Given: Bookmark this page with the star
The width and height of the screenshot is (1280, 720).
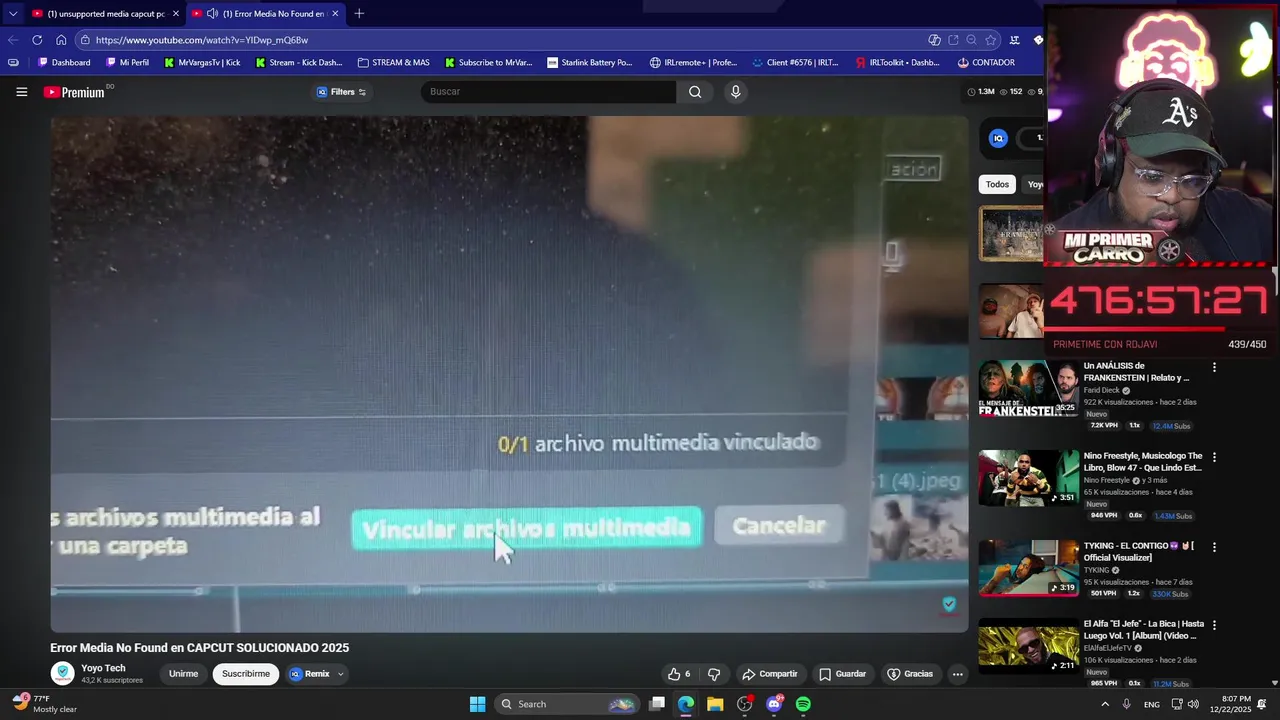Looking at the screenshot, I should (x=990, y=40).
